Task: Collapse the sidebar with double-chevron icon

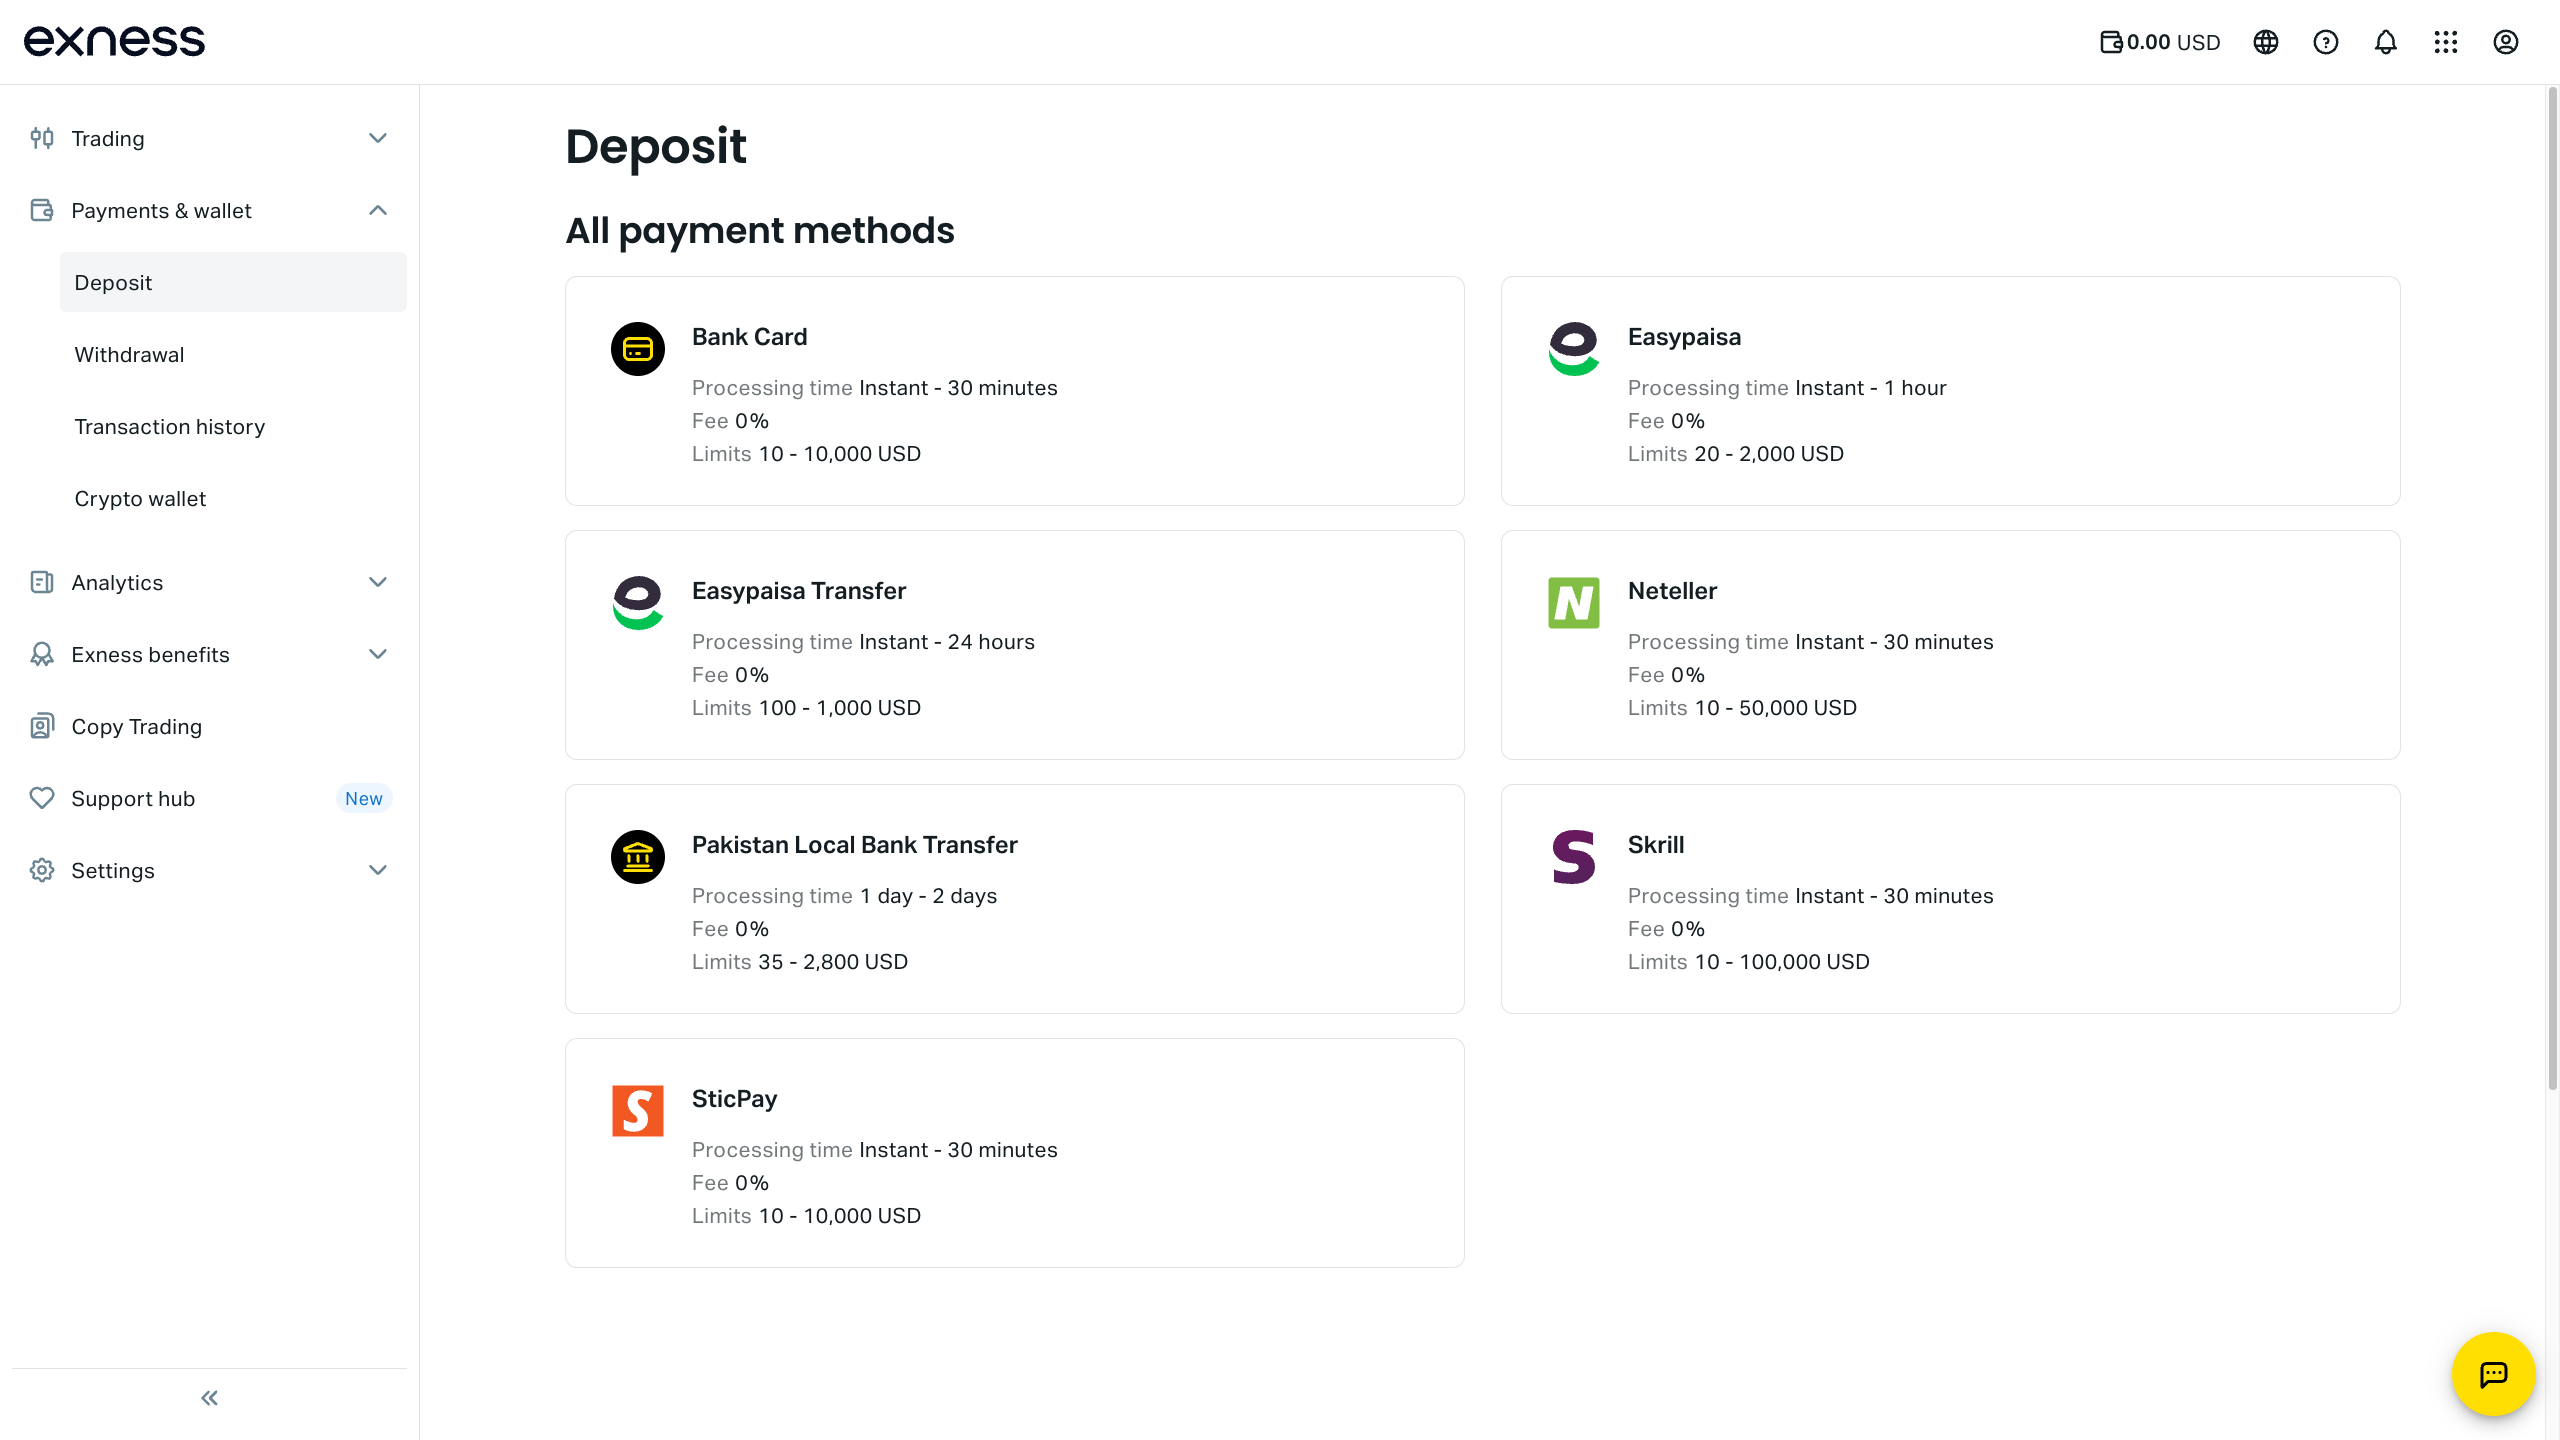Action: [209, 1398]
